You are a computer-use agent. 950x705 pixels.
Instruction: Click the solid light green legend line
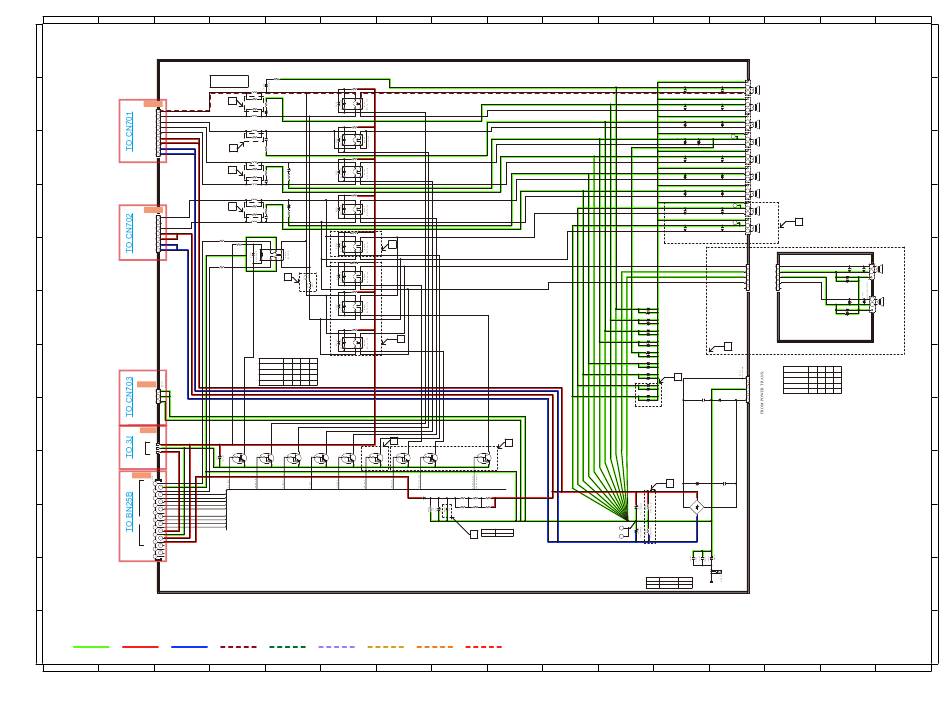pyautogui.click(x=91, y=647)
